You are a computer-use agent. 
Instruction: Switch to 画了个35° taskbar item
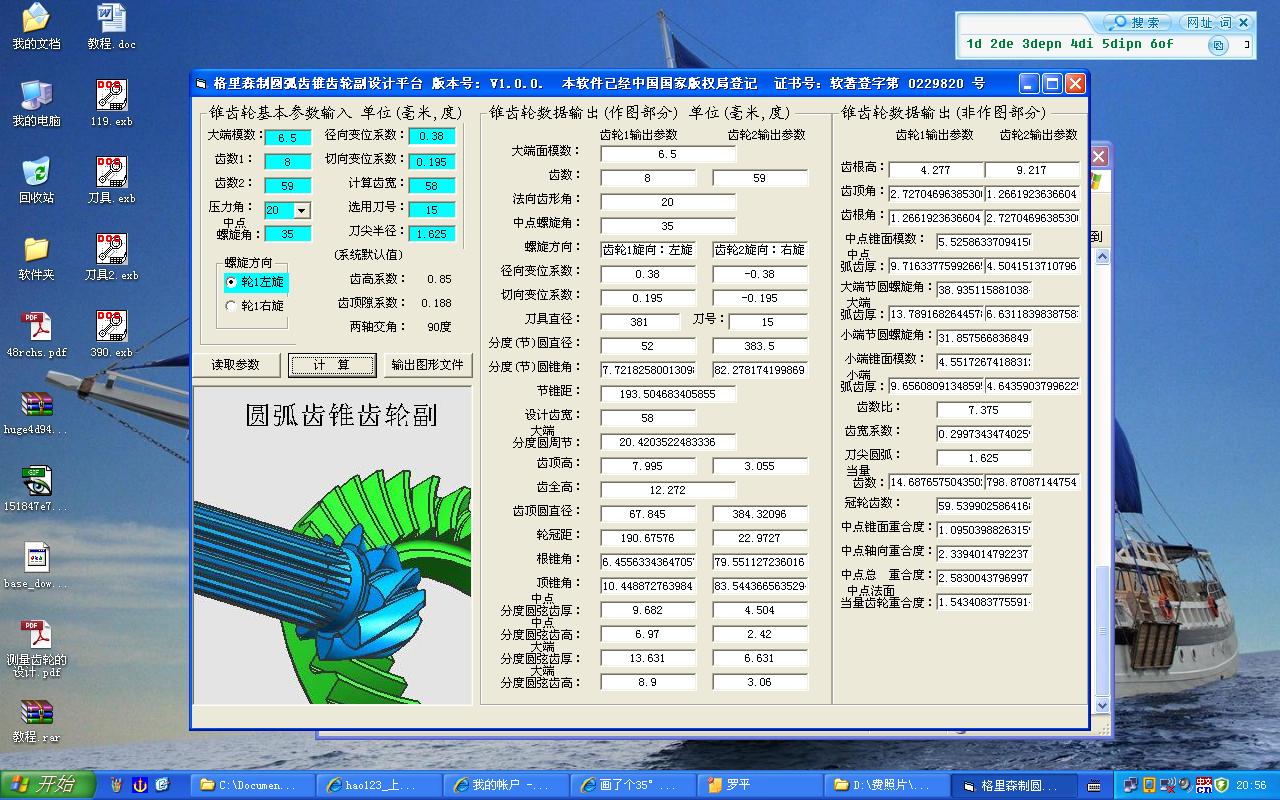click(x=634, y=785)
